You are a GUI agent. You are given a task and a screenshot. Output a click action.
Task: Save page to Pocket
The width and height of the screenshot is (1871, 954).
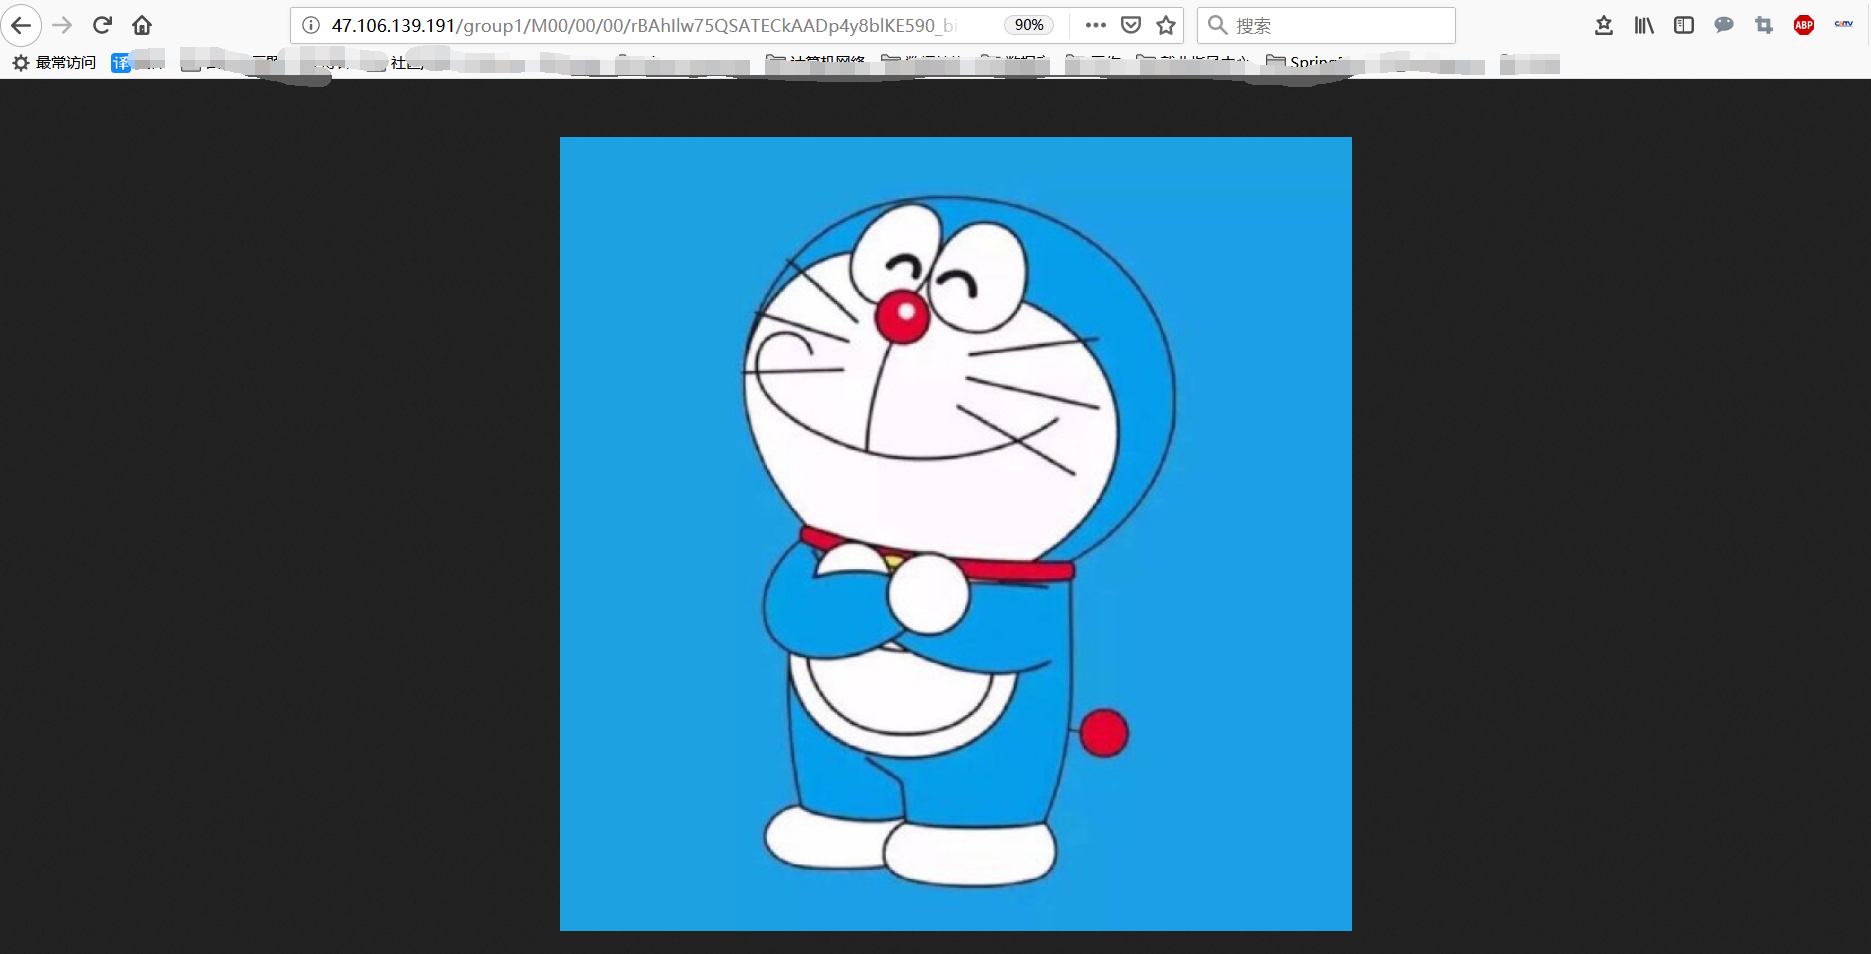tap(1131, 25)
